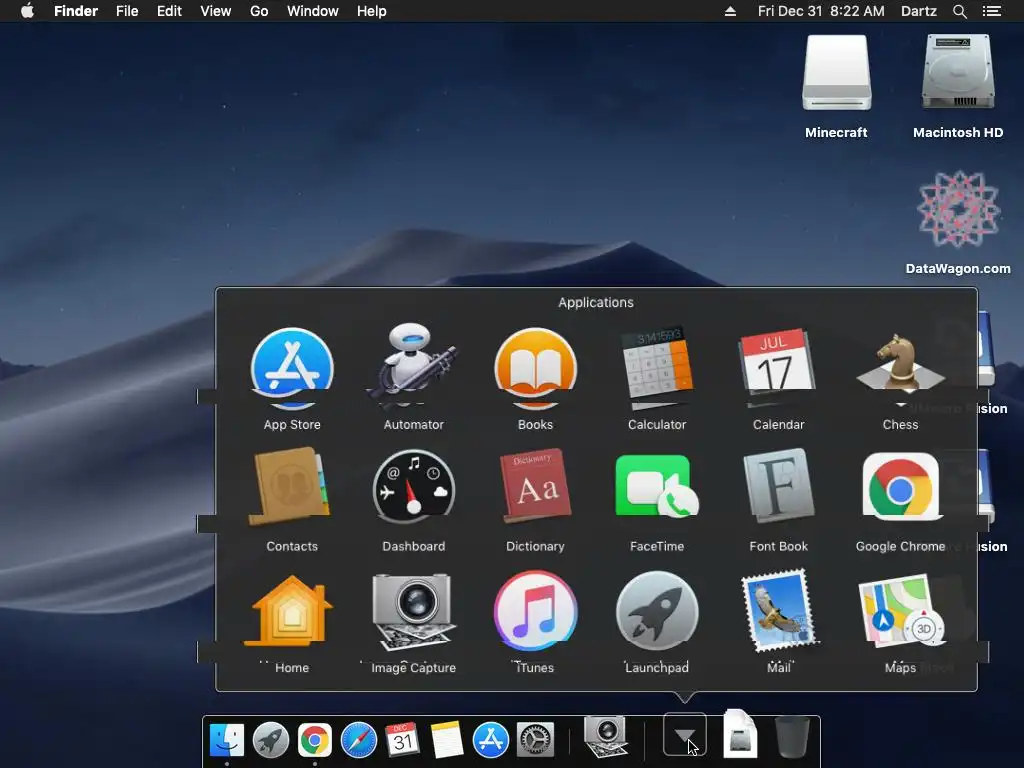Viewport: 1024px width, 768px height.
Task: Open iTunes in the Applications stack
Action: point(536,611)
